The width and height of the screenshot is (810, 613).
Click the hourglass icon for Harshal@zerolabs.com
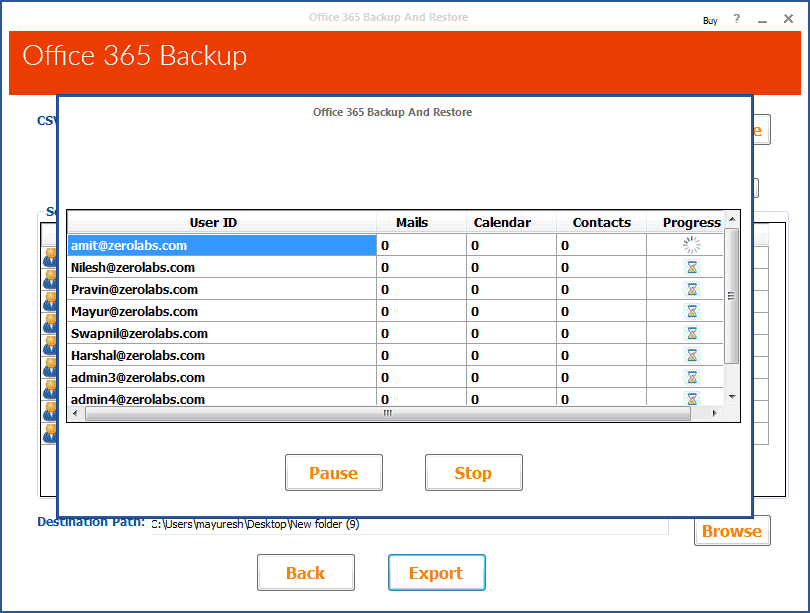[692, 355]
